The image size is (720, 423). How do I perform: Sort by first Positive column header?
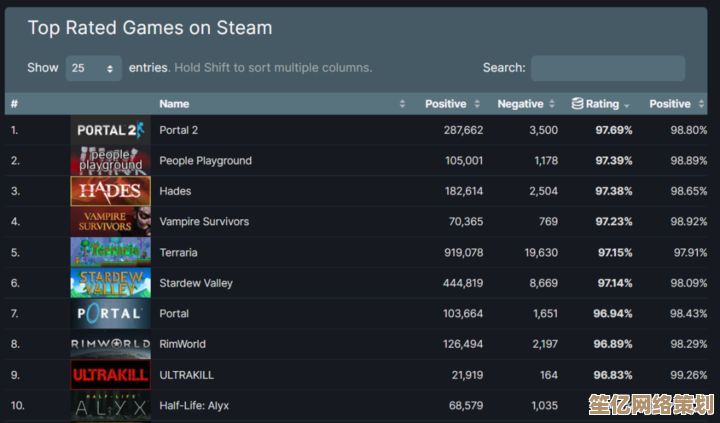coord(445,104)
